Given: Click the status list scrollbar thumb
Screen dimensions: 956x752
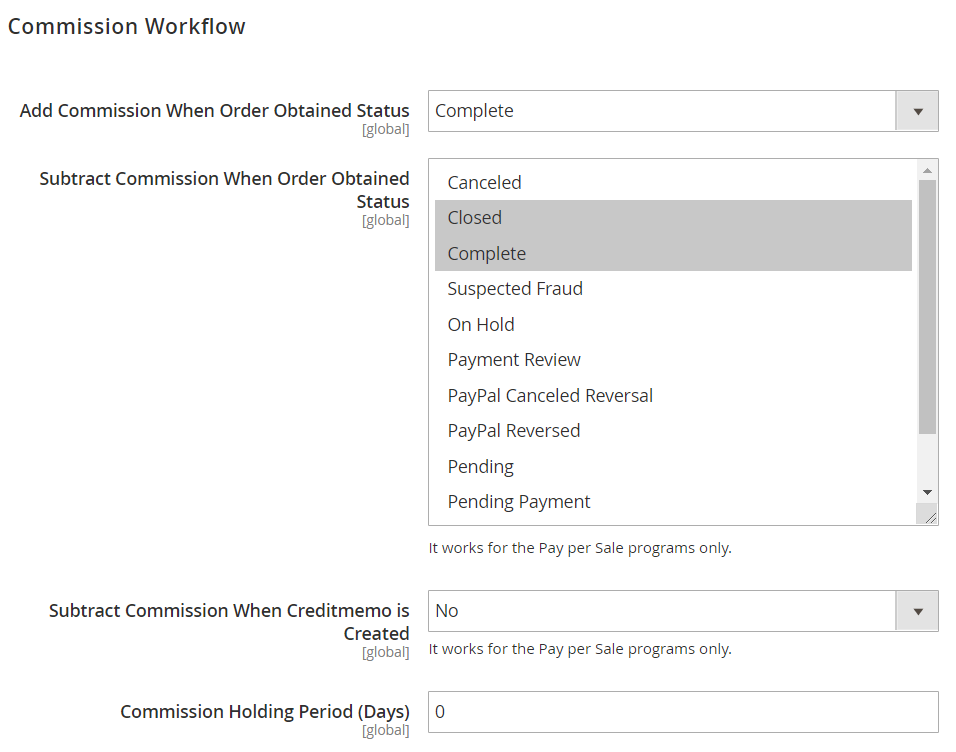Looking at the screenshot, I should click(927, 307).
